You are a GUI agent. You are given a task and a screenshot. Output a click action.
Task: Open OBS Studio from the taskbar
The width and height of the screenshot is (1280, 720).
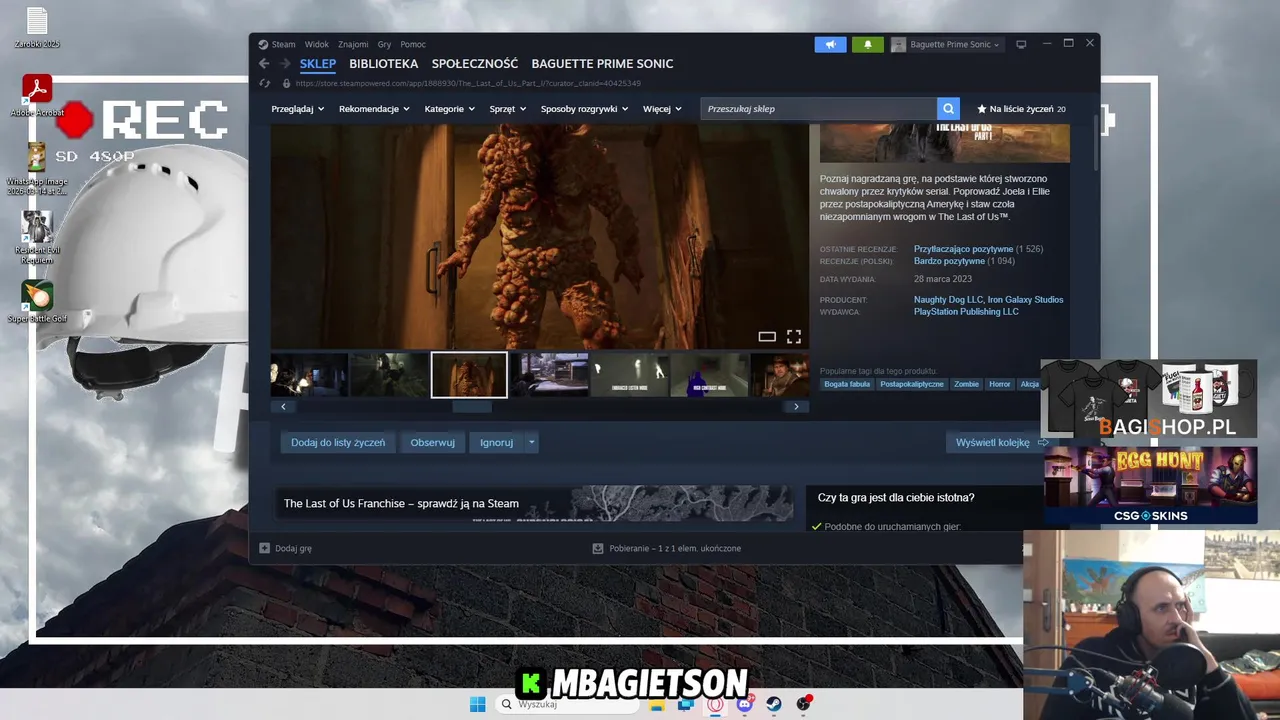click(x=803, y=704)
